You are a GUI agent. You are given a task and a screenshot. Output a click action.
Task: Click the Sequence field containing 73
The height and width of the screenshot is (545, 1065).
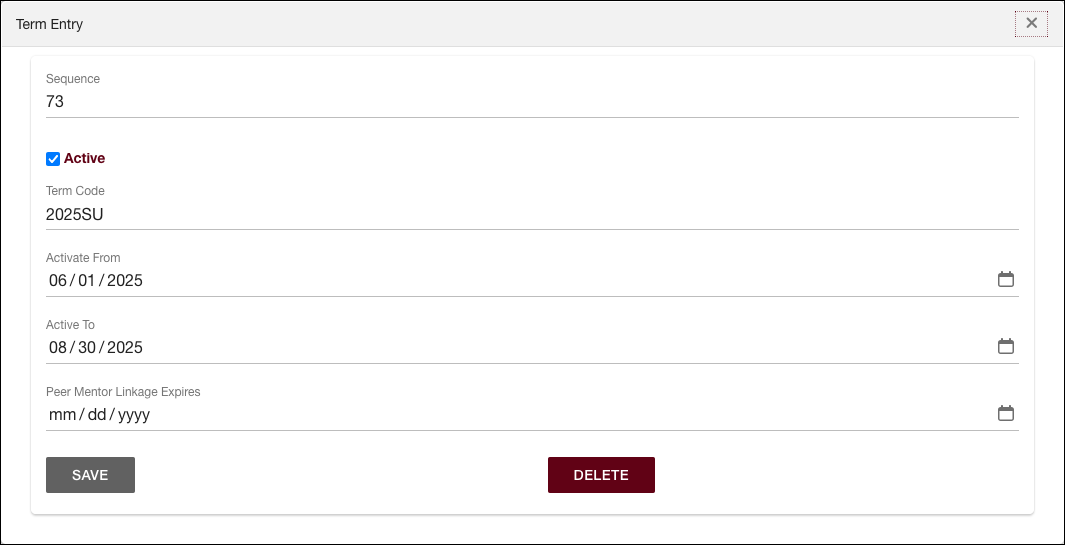coord(531,102)
